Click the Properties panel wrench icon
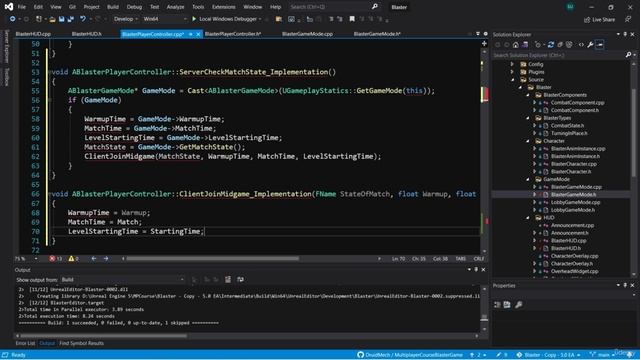Image resolution: width=640 pixels, height=360 pixels. point(519,304)
